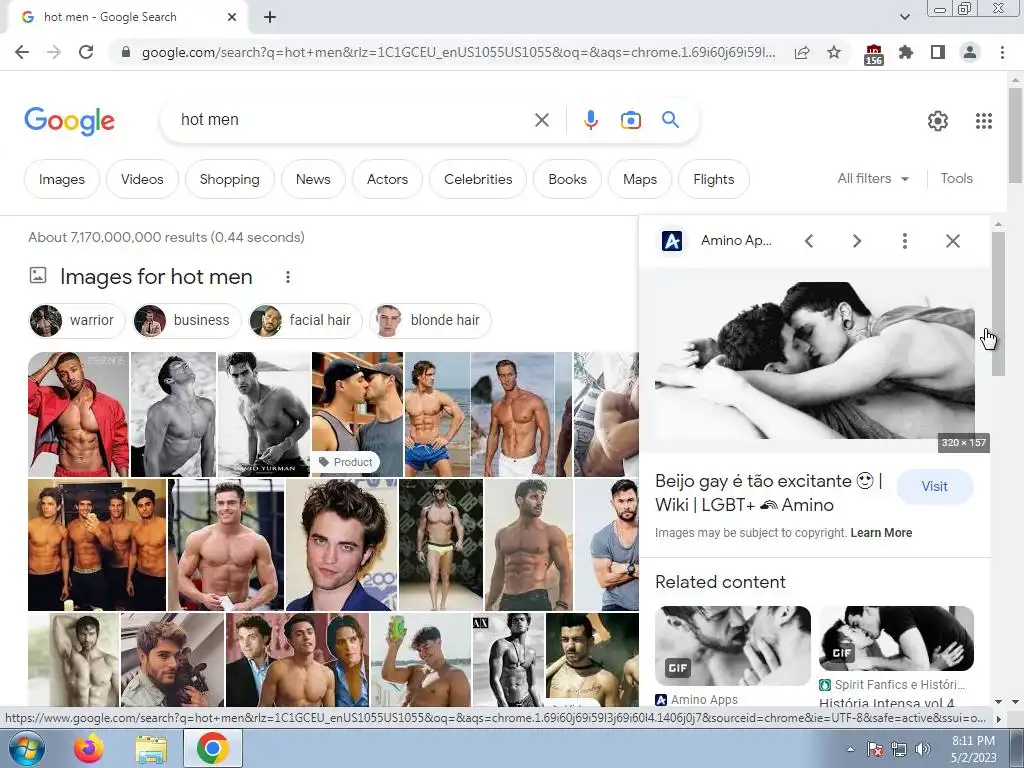
Task: Go to previous image in preview panel
Action: click(x=809, y=241)
